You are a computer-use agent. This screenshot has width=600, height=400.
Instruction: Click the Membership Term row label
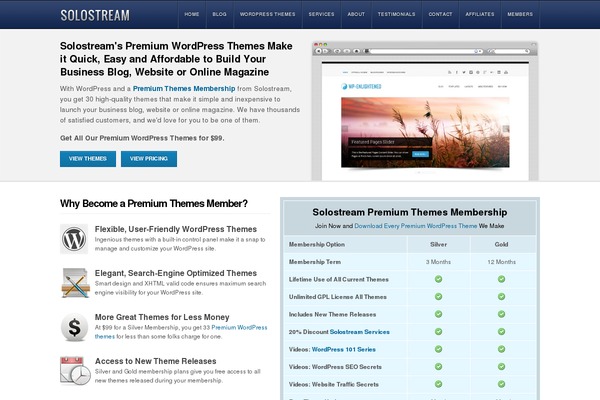pyautogui.click(x=315, y=262)
